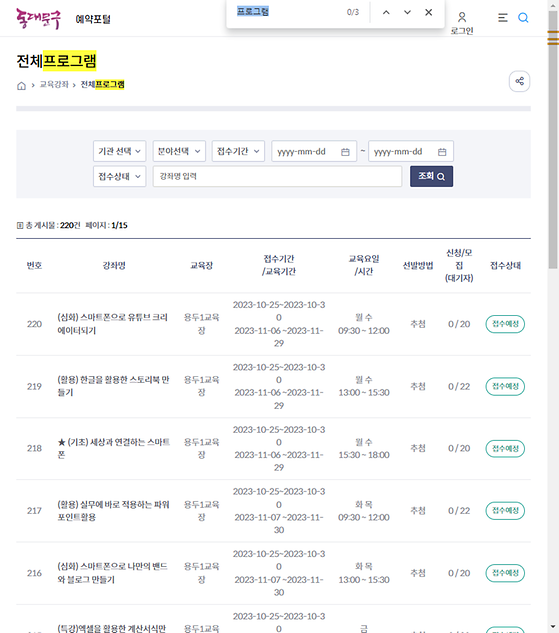559x633 pixels.
Task: Click the start date yyyy-mm-dd field
Action: [314, 151]
